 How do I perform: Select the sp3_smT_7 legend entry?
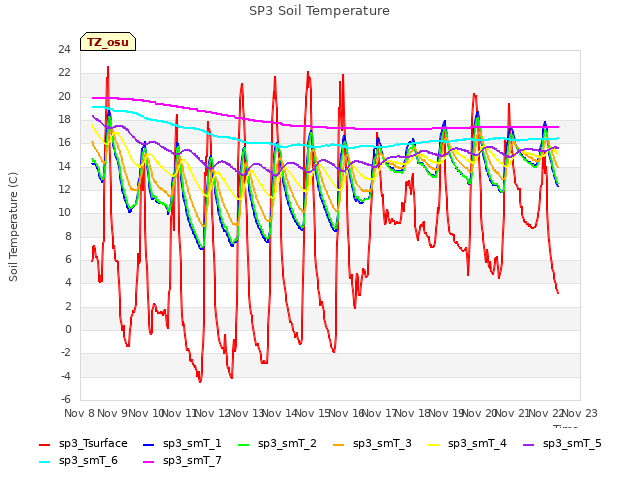tap(182, 461)
